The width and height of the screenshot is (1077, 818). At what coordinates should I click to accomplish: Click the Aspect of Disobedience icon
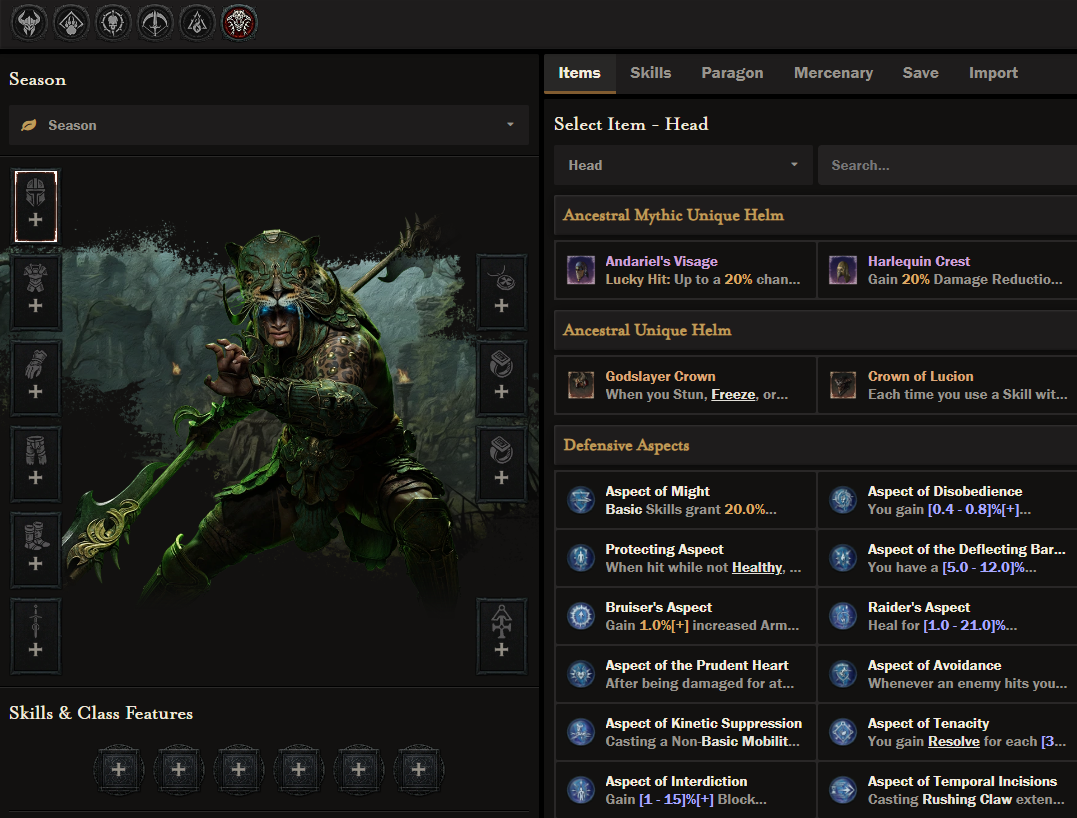coord(843,500)
